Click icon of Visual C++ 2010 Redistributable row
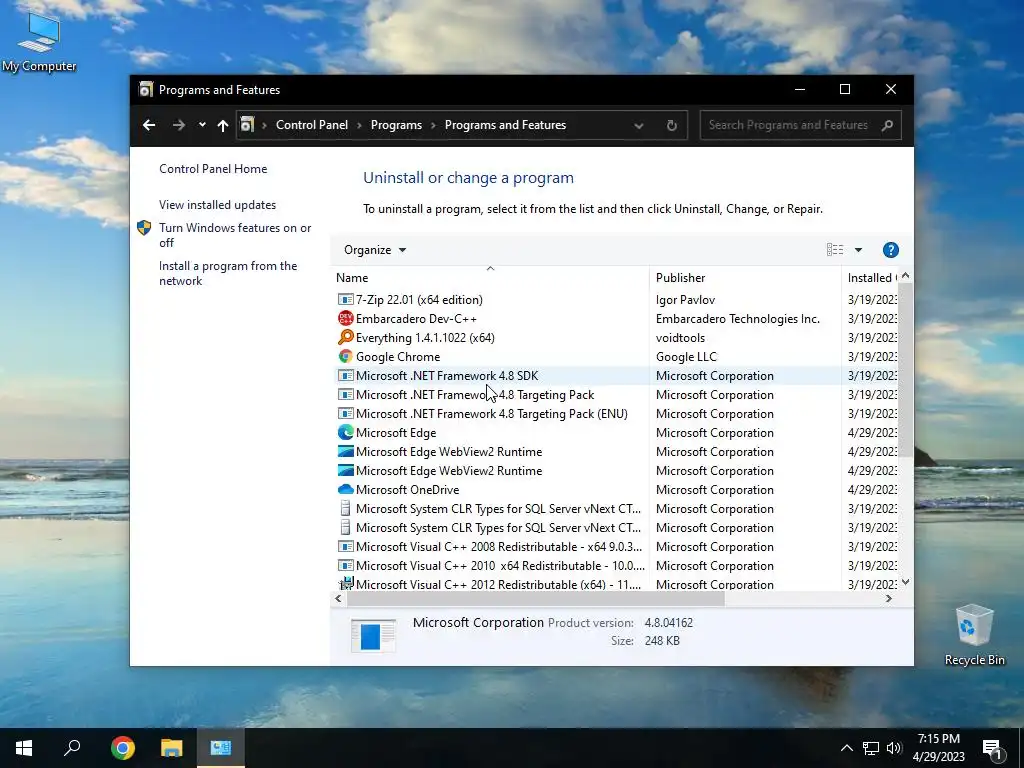1024x768 pixels. [345, 566]
